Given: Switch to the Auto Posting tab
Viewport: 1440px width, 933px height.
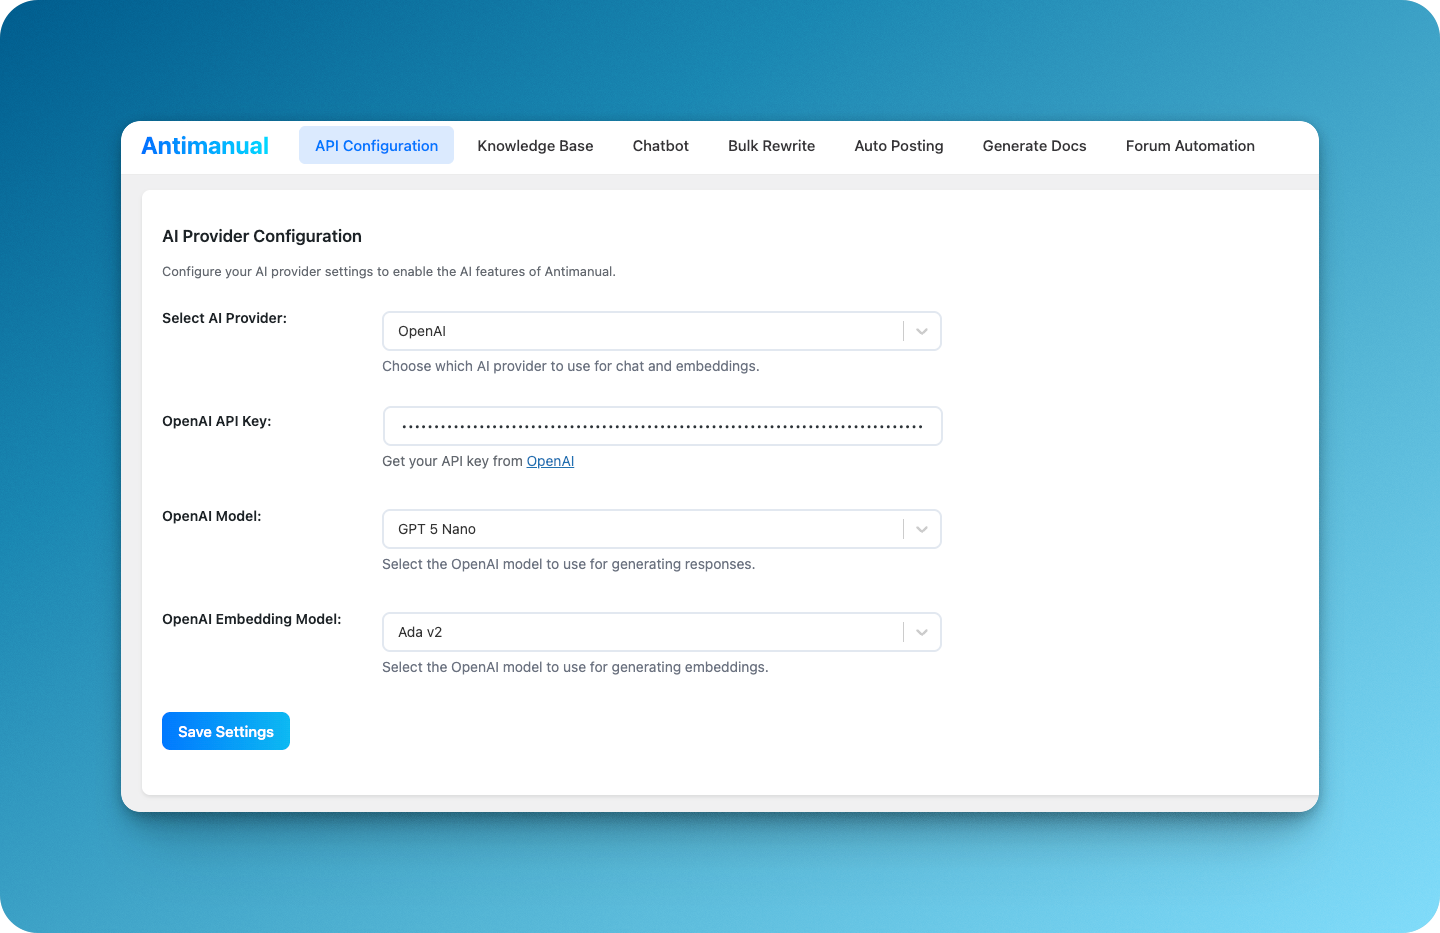Looking at the screenshot, I should tap(898, 146).
